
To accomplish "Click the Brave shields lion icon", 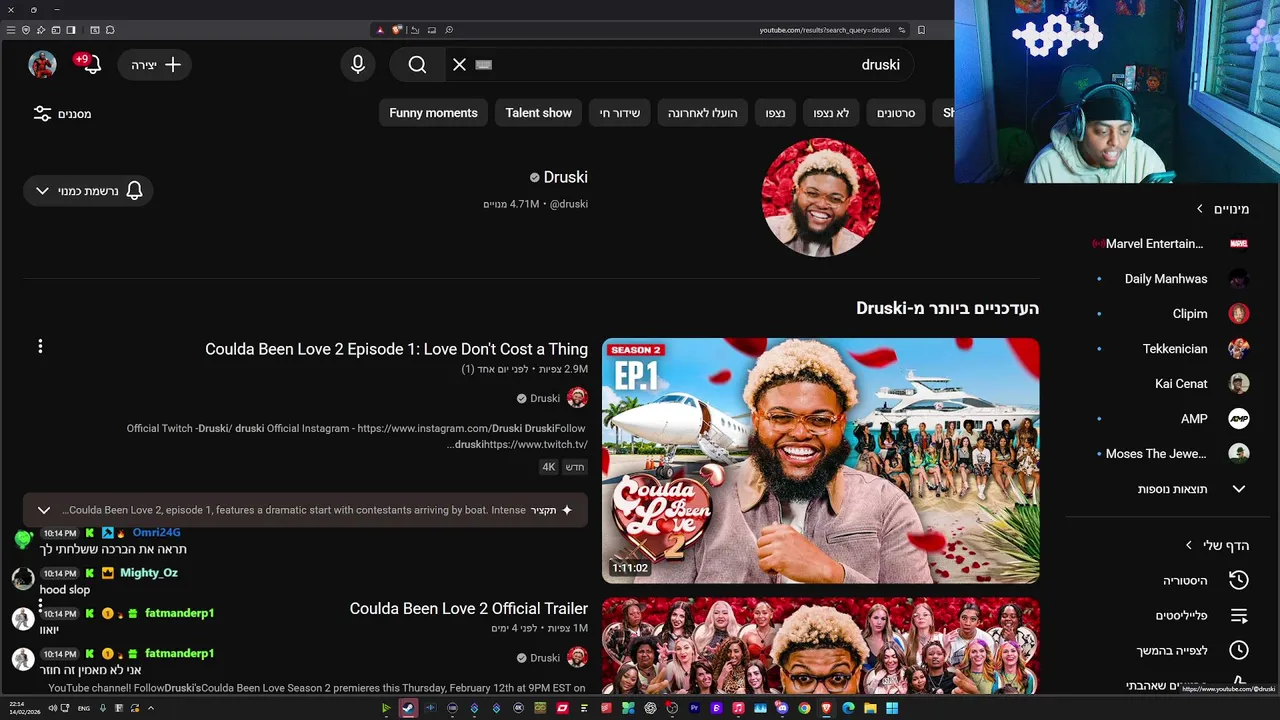I will click(397, 30).
